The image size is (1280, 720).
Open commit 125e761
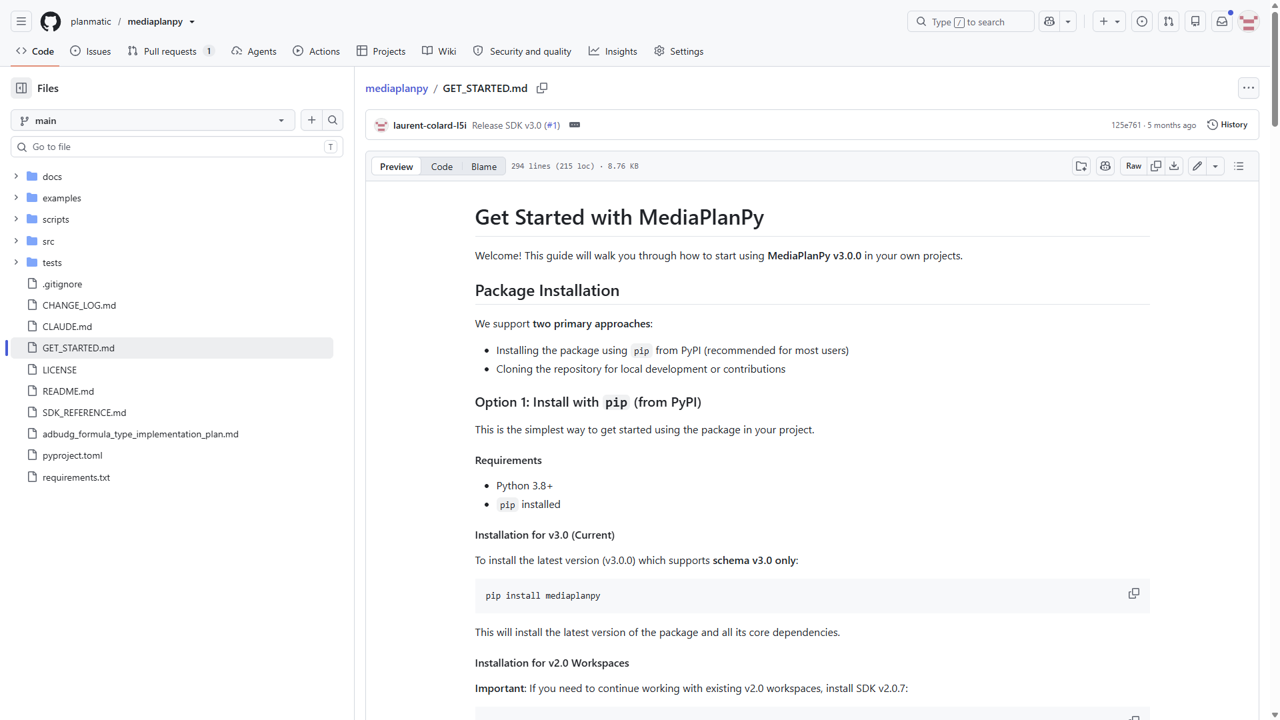tap(1126, 125)
